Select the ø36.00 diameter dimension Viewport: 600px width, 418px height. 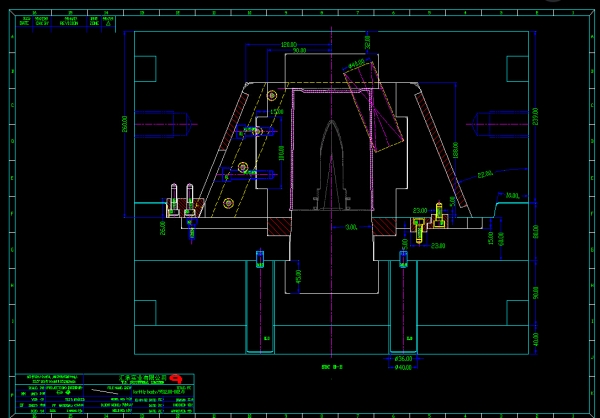click(x=403, y=359)
